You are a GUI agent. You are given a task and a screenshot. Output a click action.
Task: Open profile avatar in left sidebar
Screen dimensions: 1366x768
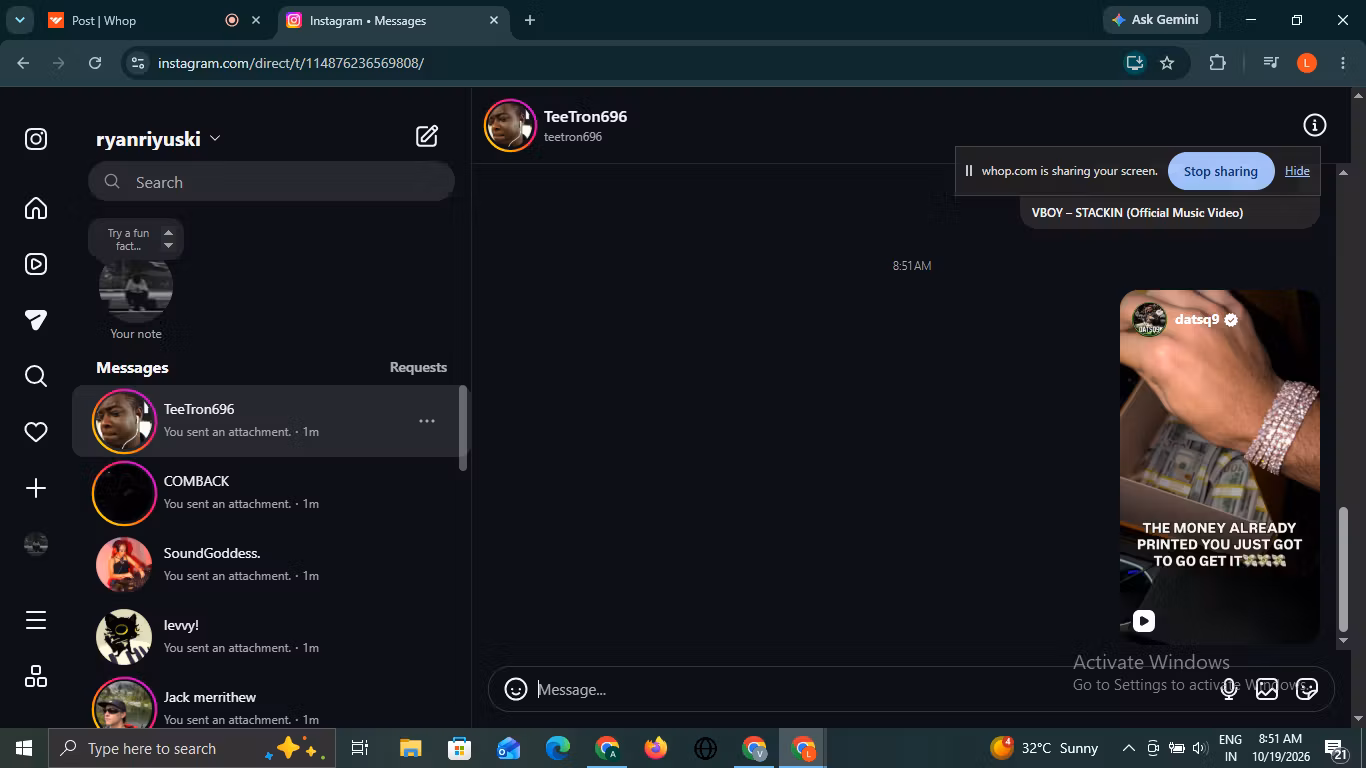pos(36,544)
